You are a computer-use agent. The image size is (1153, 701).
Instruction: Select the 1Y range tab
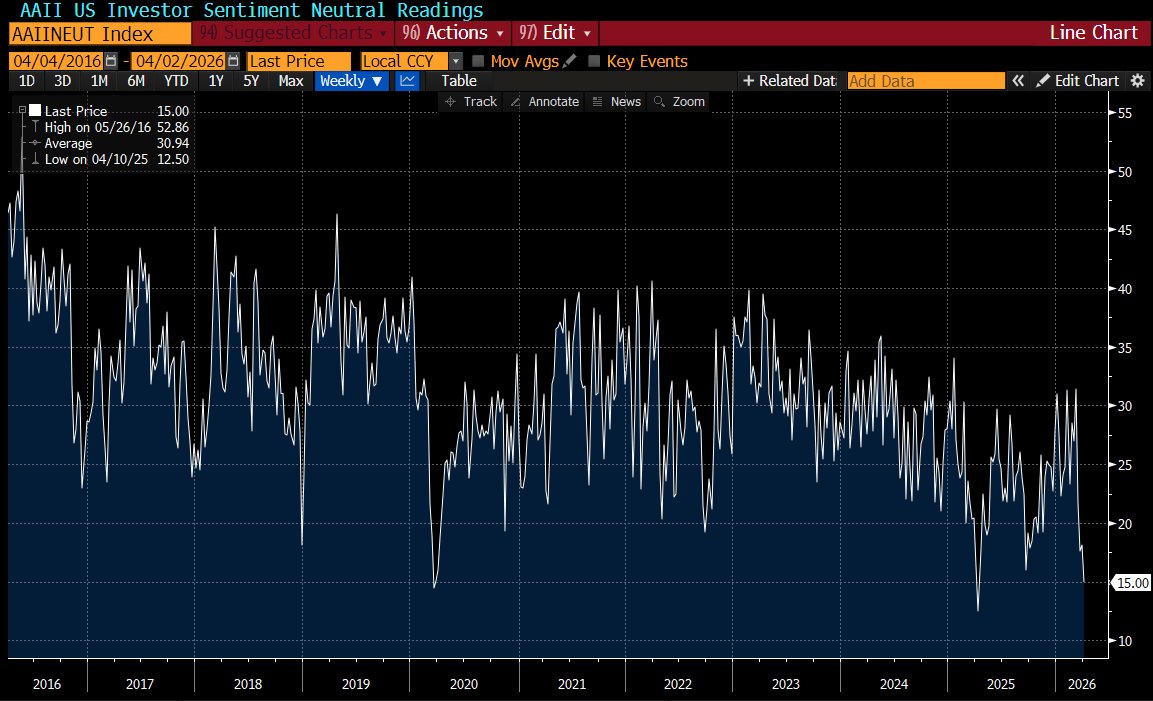click(215, 81)
